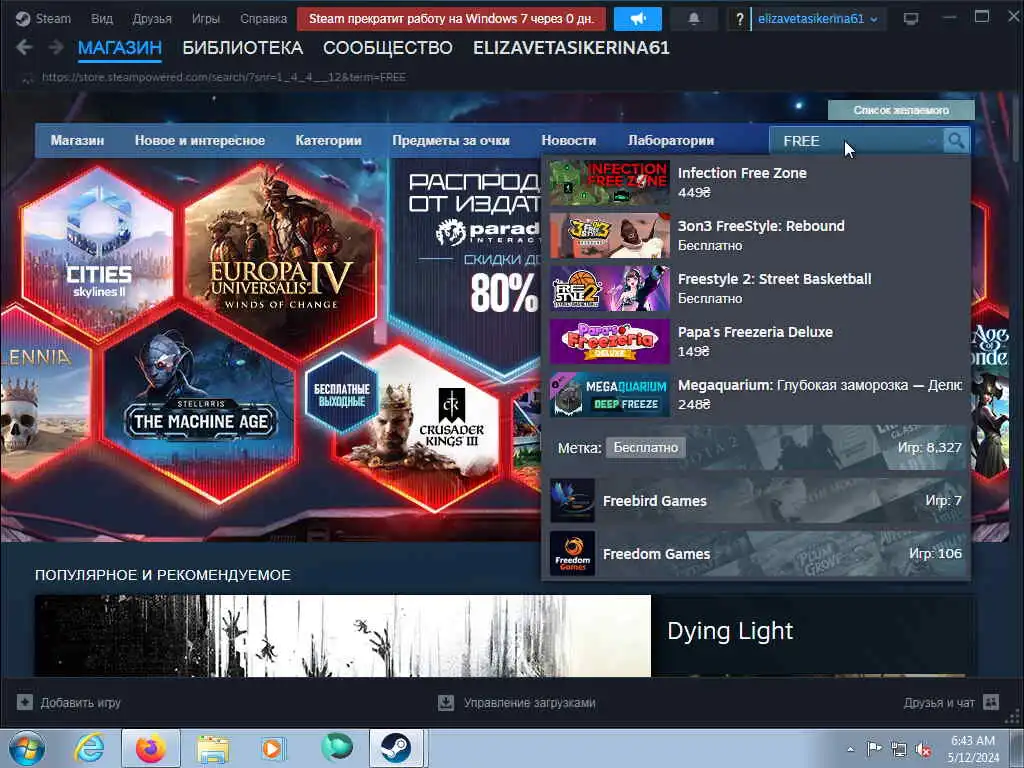Open Freebird Games developer result
1024x768 pixels.
(756, 501)
